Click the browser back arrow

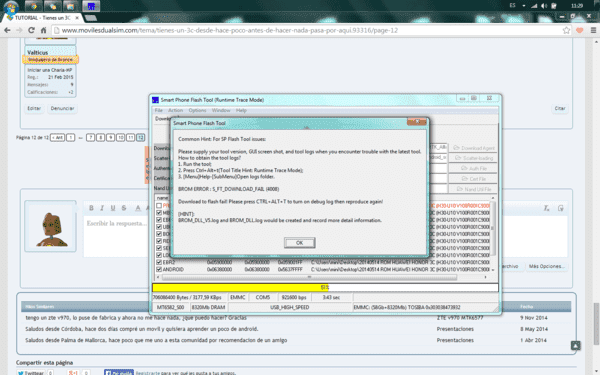[7, 30]
